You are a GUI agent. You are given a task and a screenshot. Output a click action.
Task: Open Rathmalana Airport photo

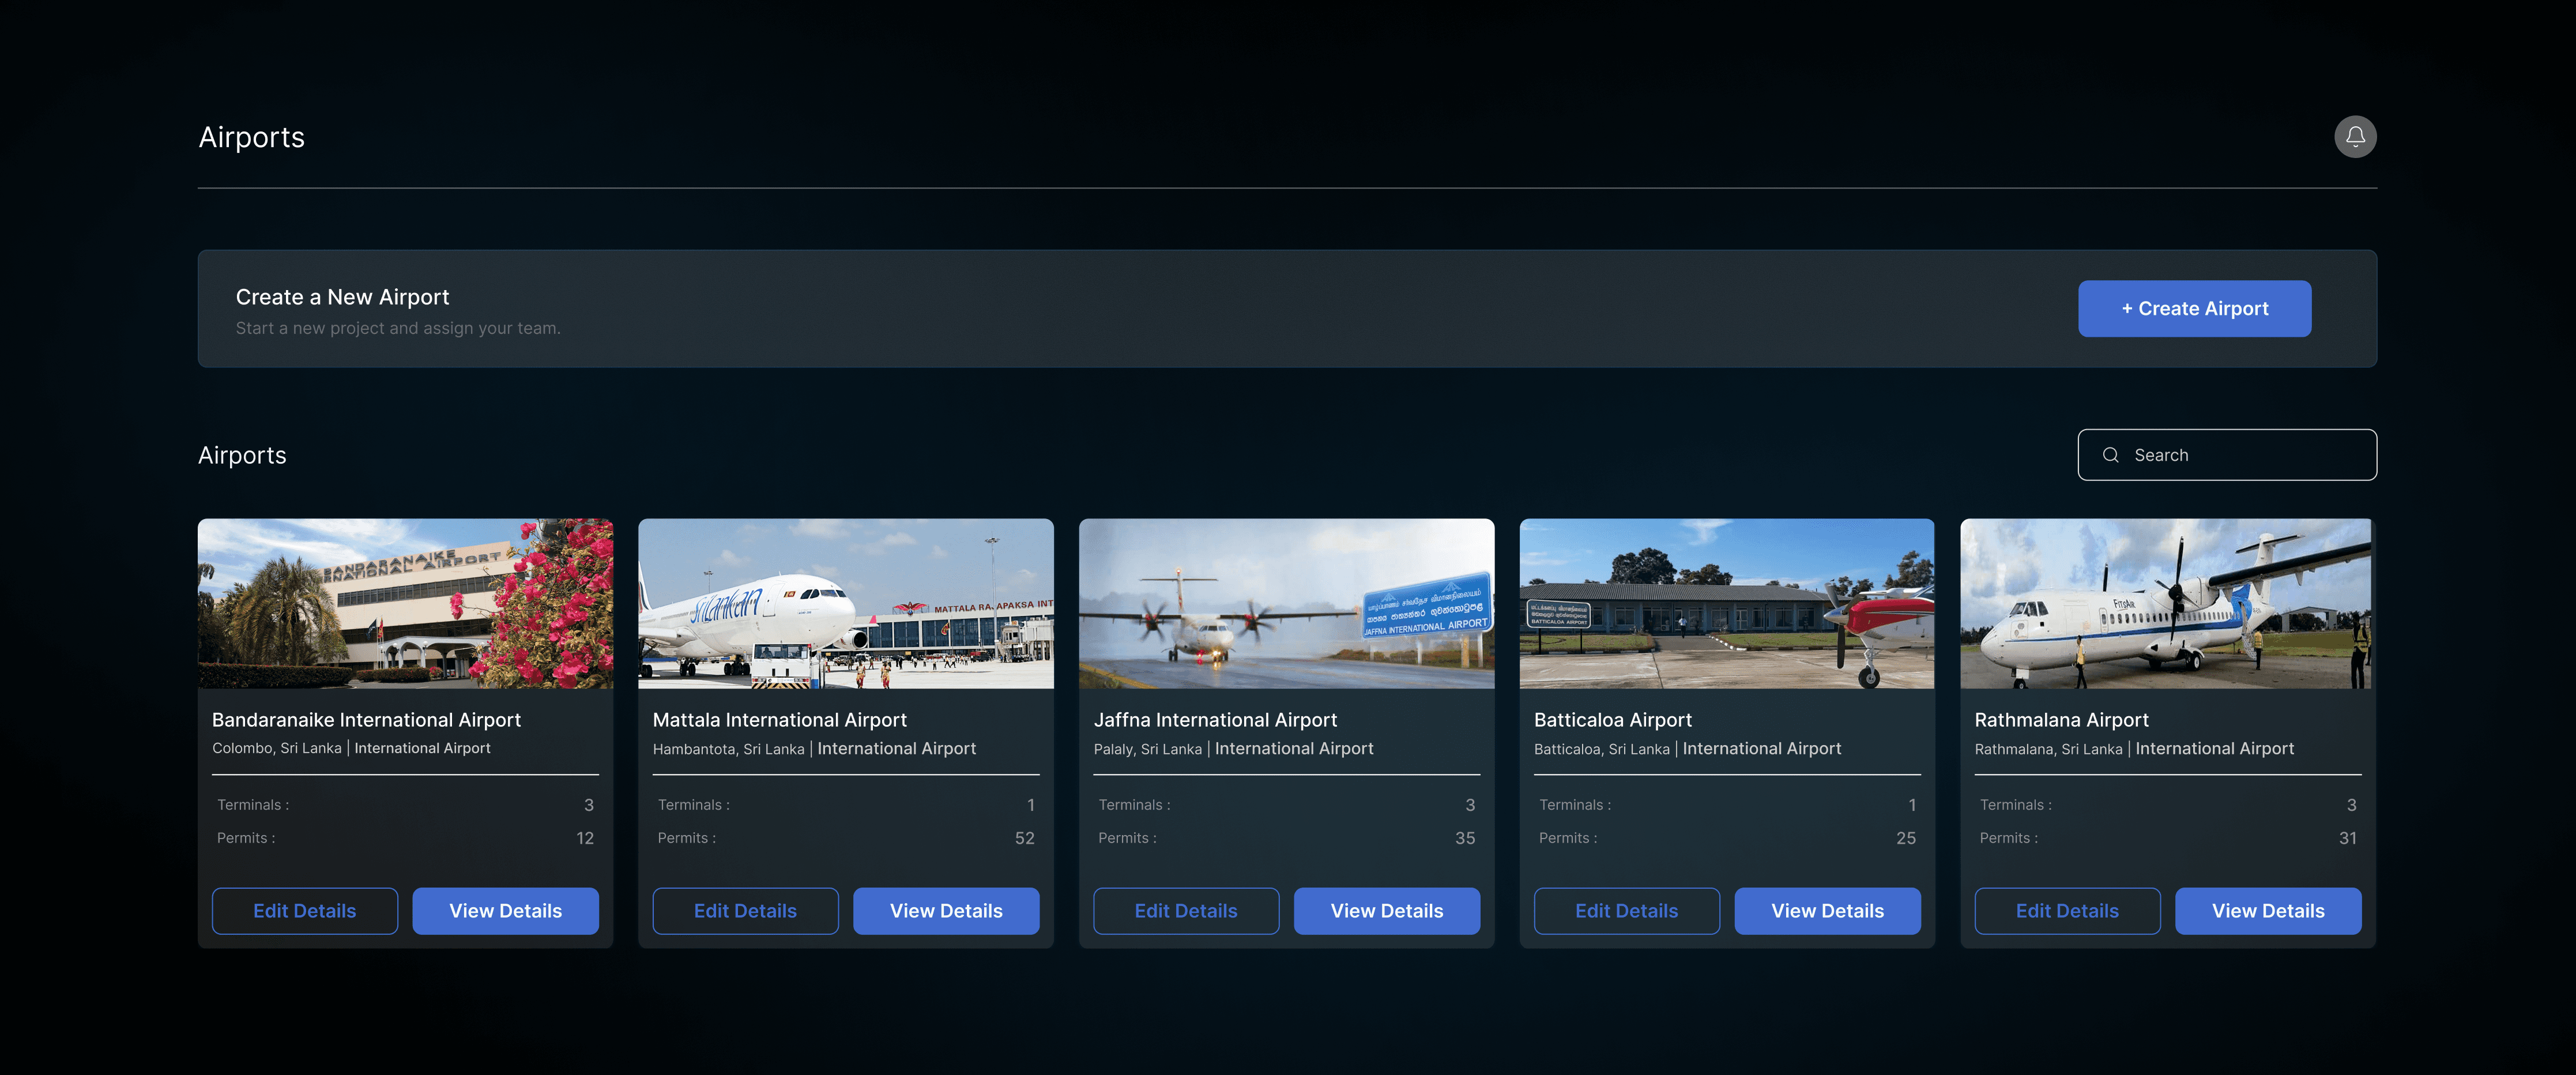[x=2166, y=603]
